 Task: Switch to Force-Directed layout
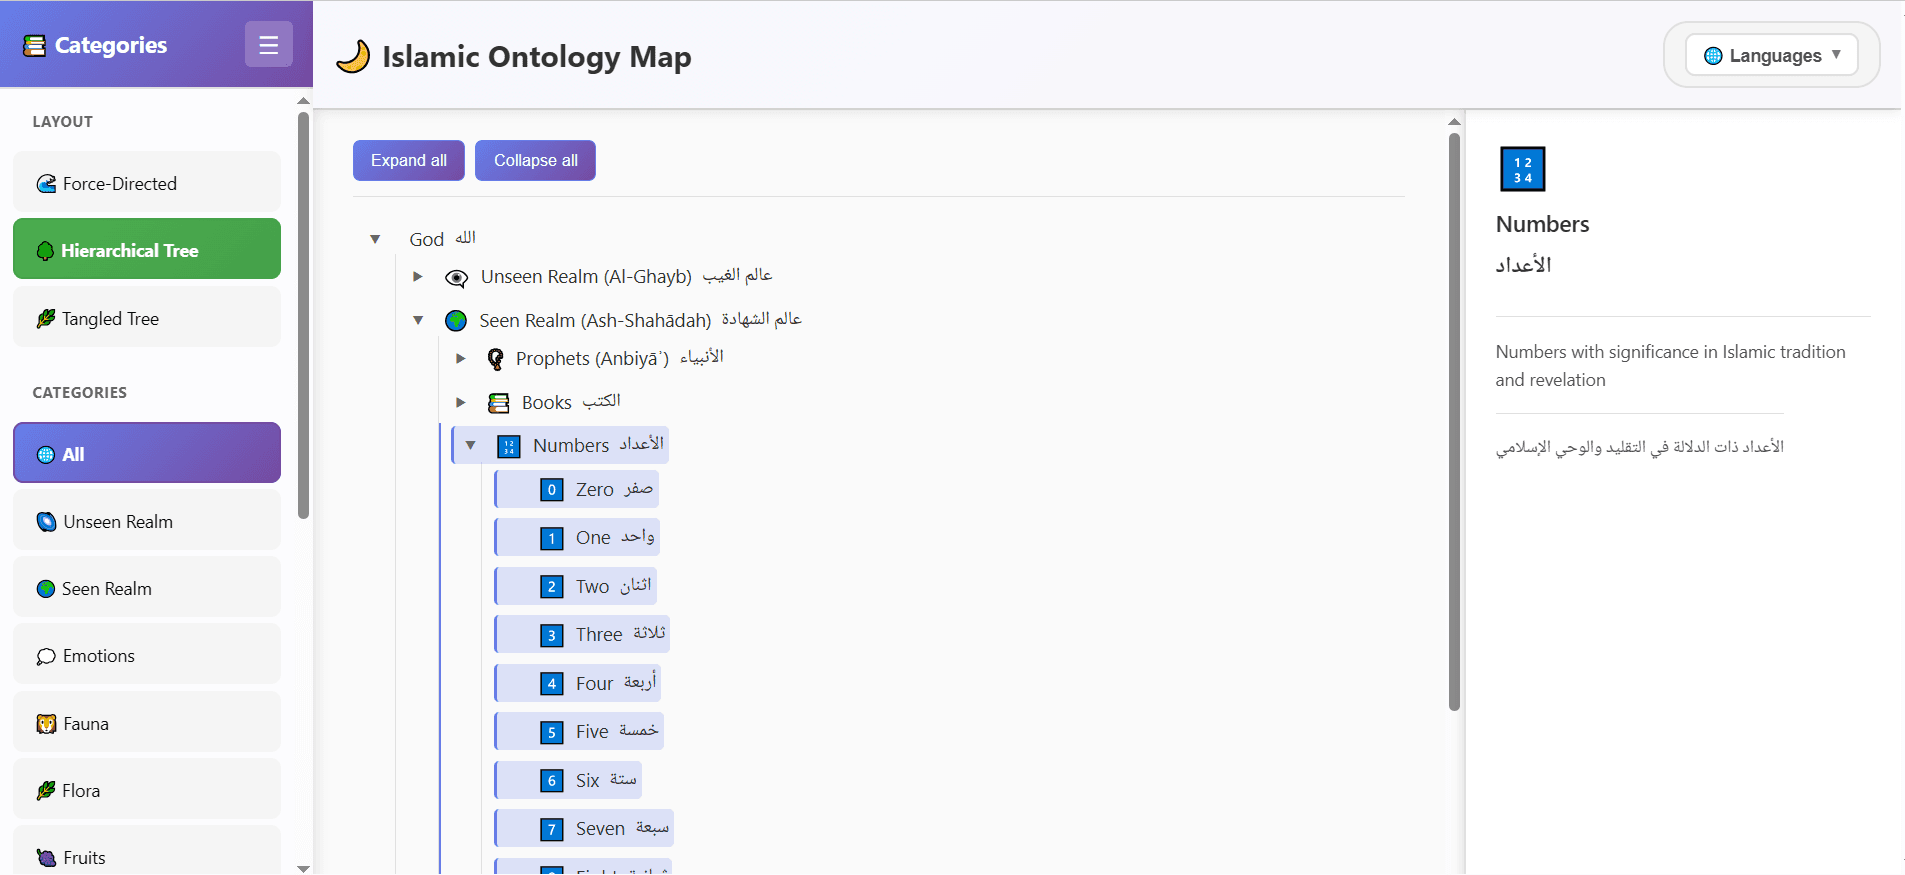pyautogui.click(x=147, y=182)
